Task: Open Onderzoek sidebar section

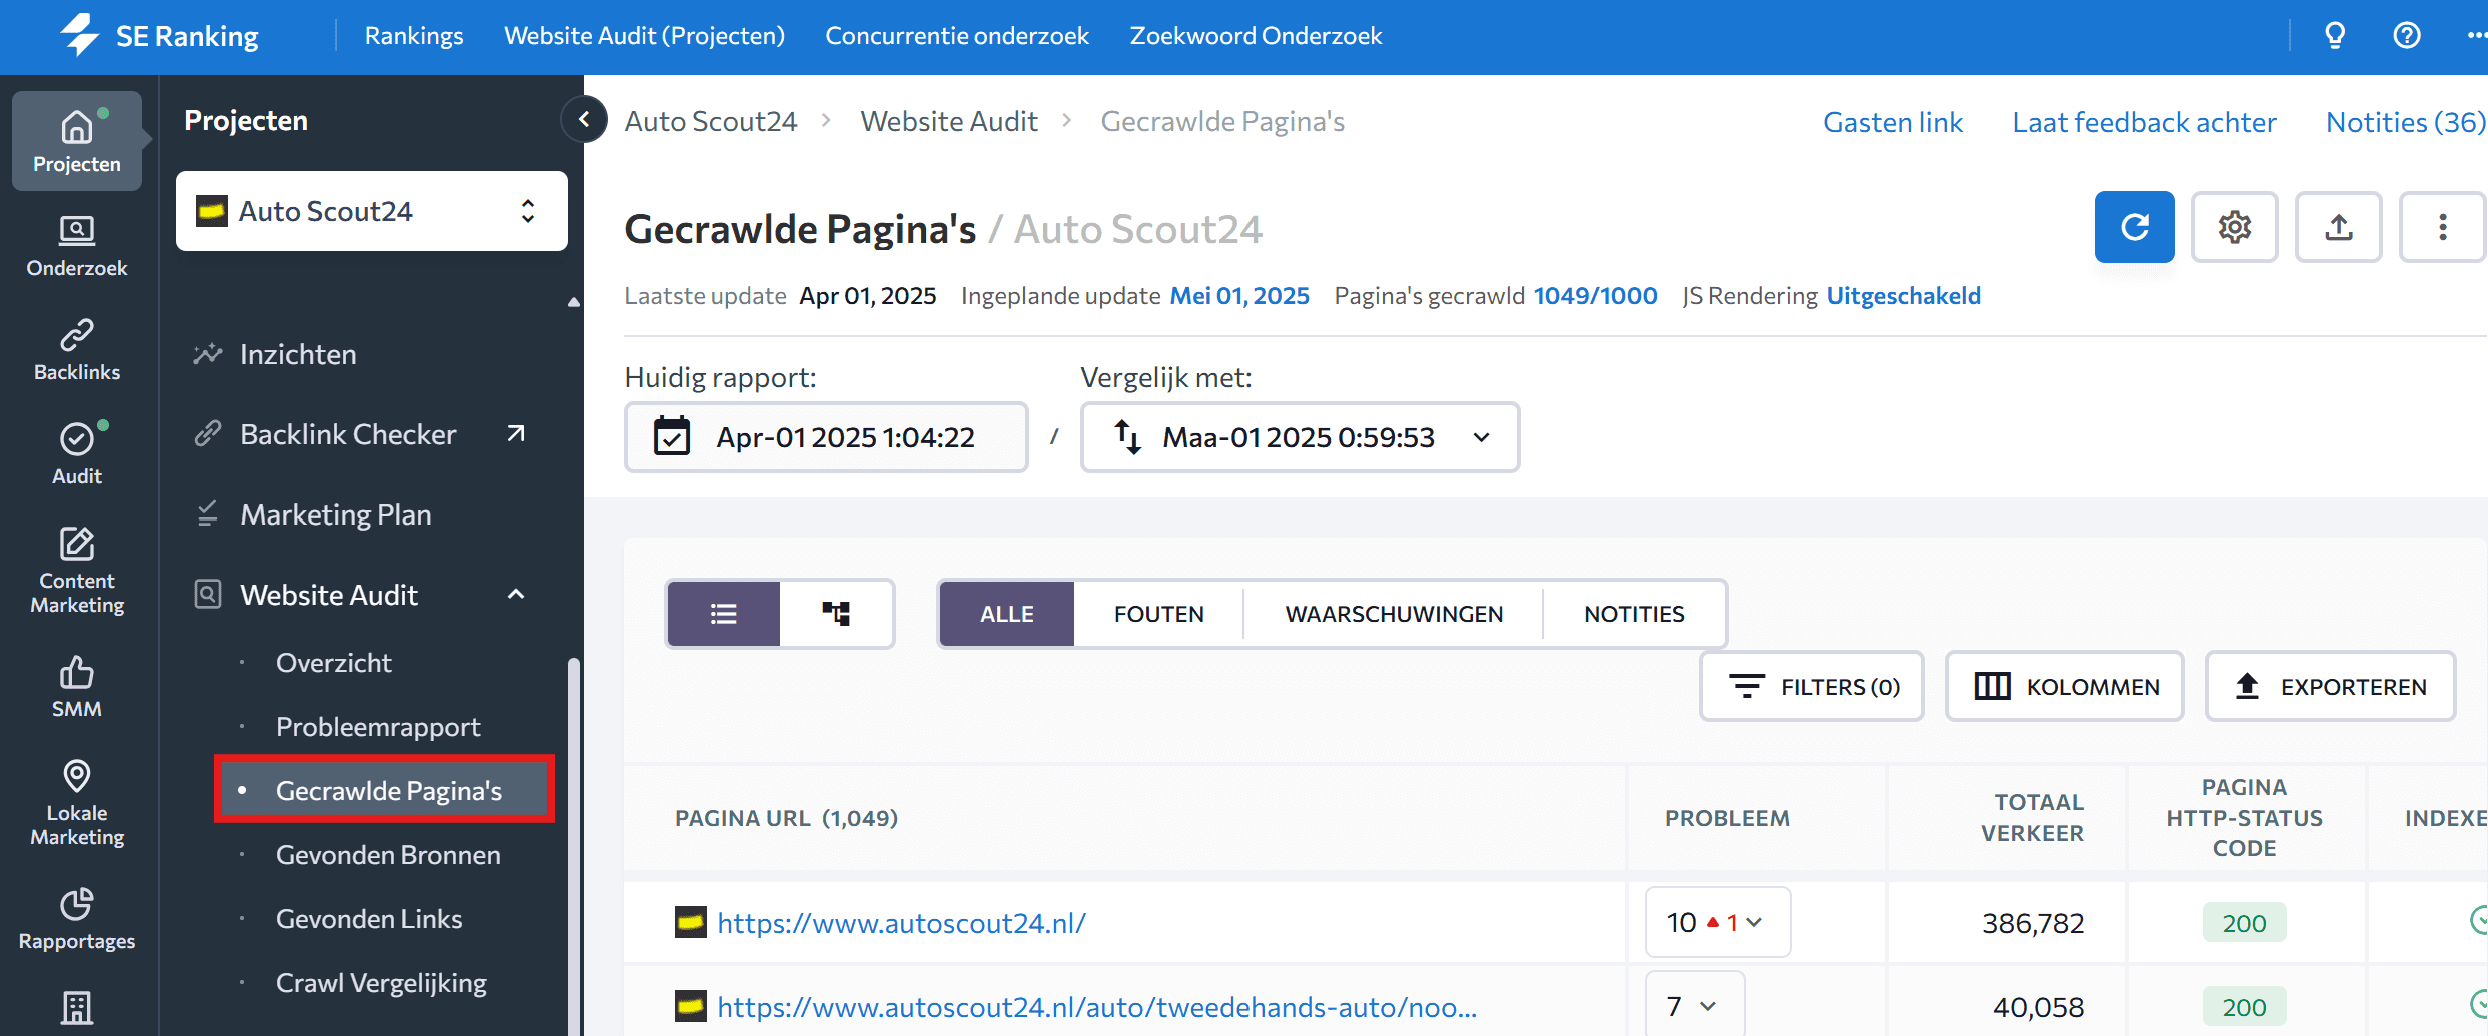Action: pyautogui.click(x=77, y=246)
